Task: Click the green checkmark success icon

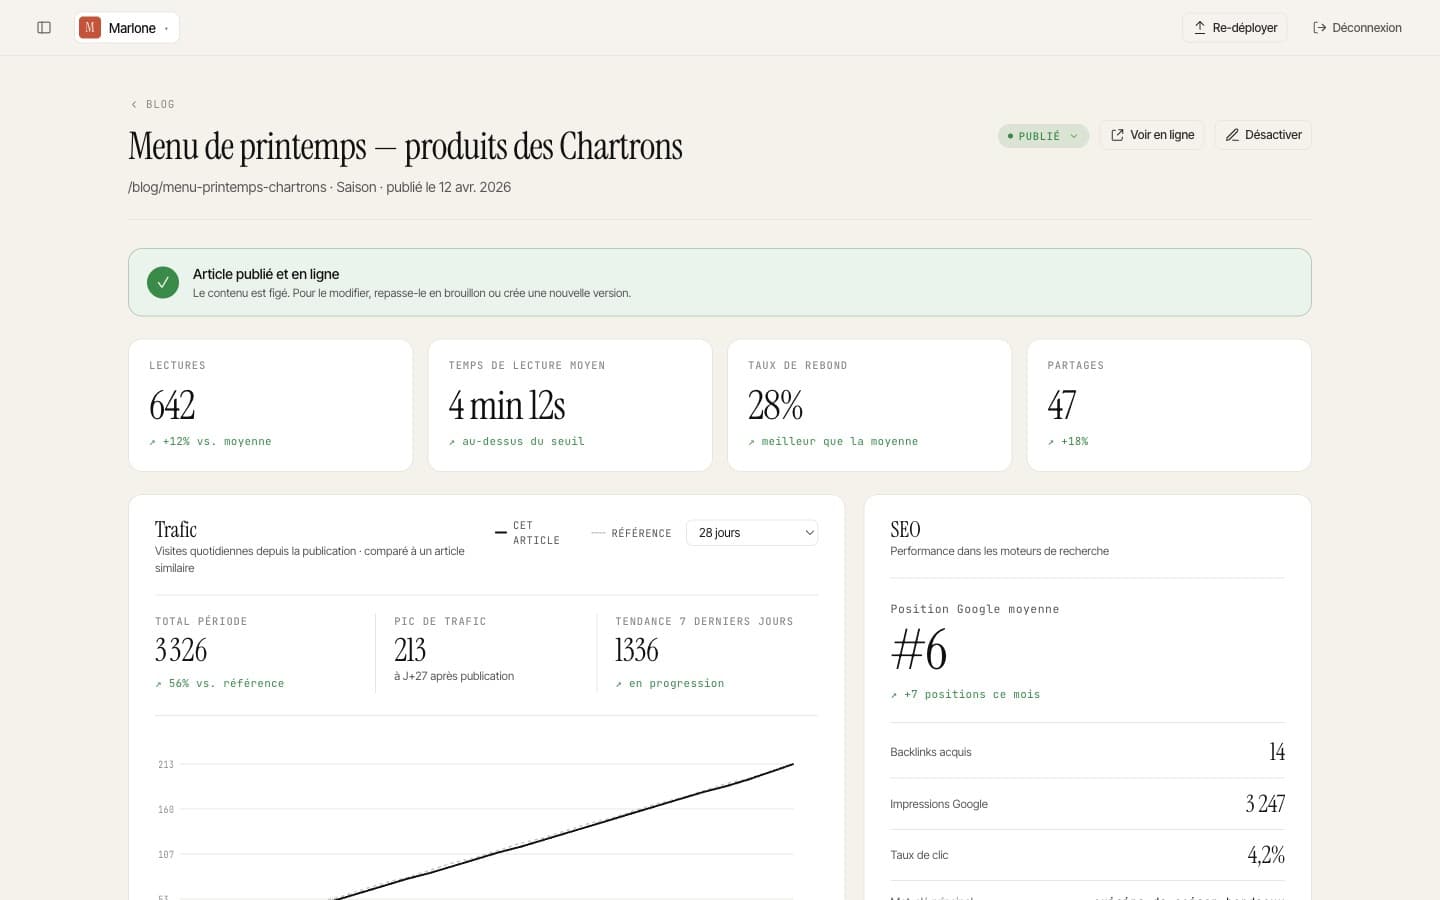Action: (163, 283)
